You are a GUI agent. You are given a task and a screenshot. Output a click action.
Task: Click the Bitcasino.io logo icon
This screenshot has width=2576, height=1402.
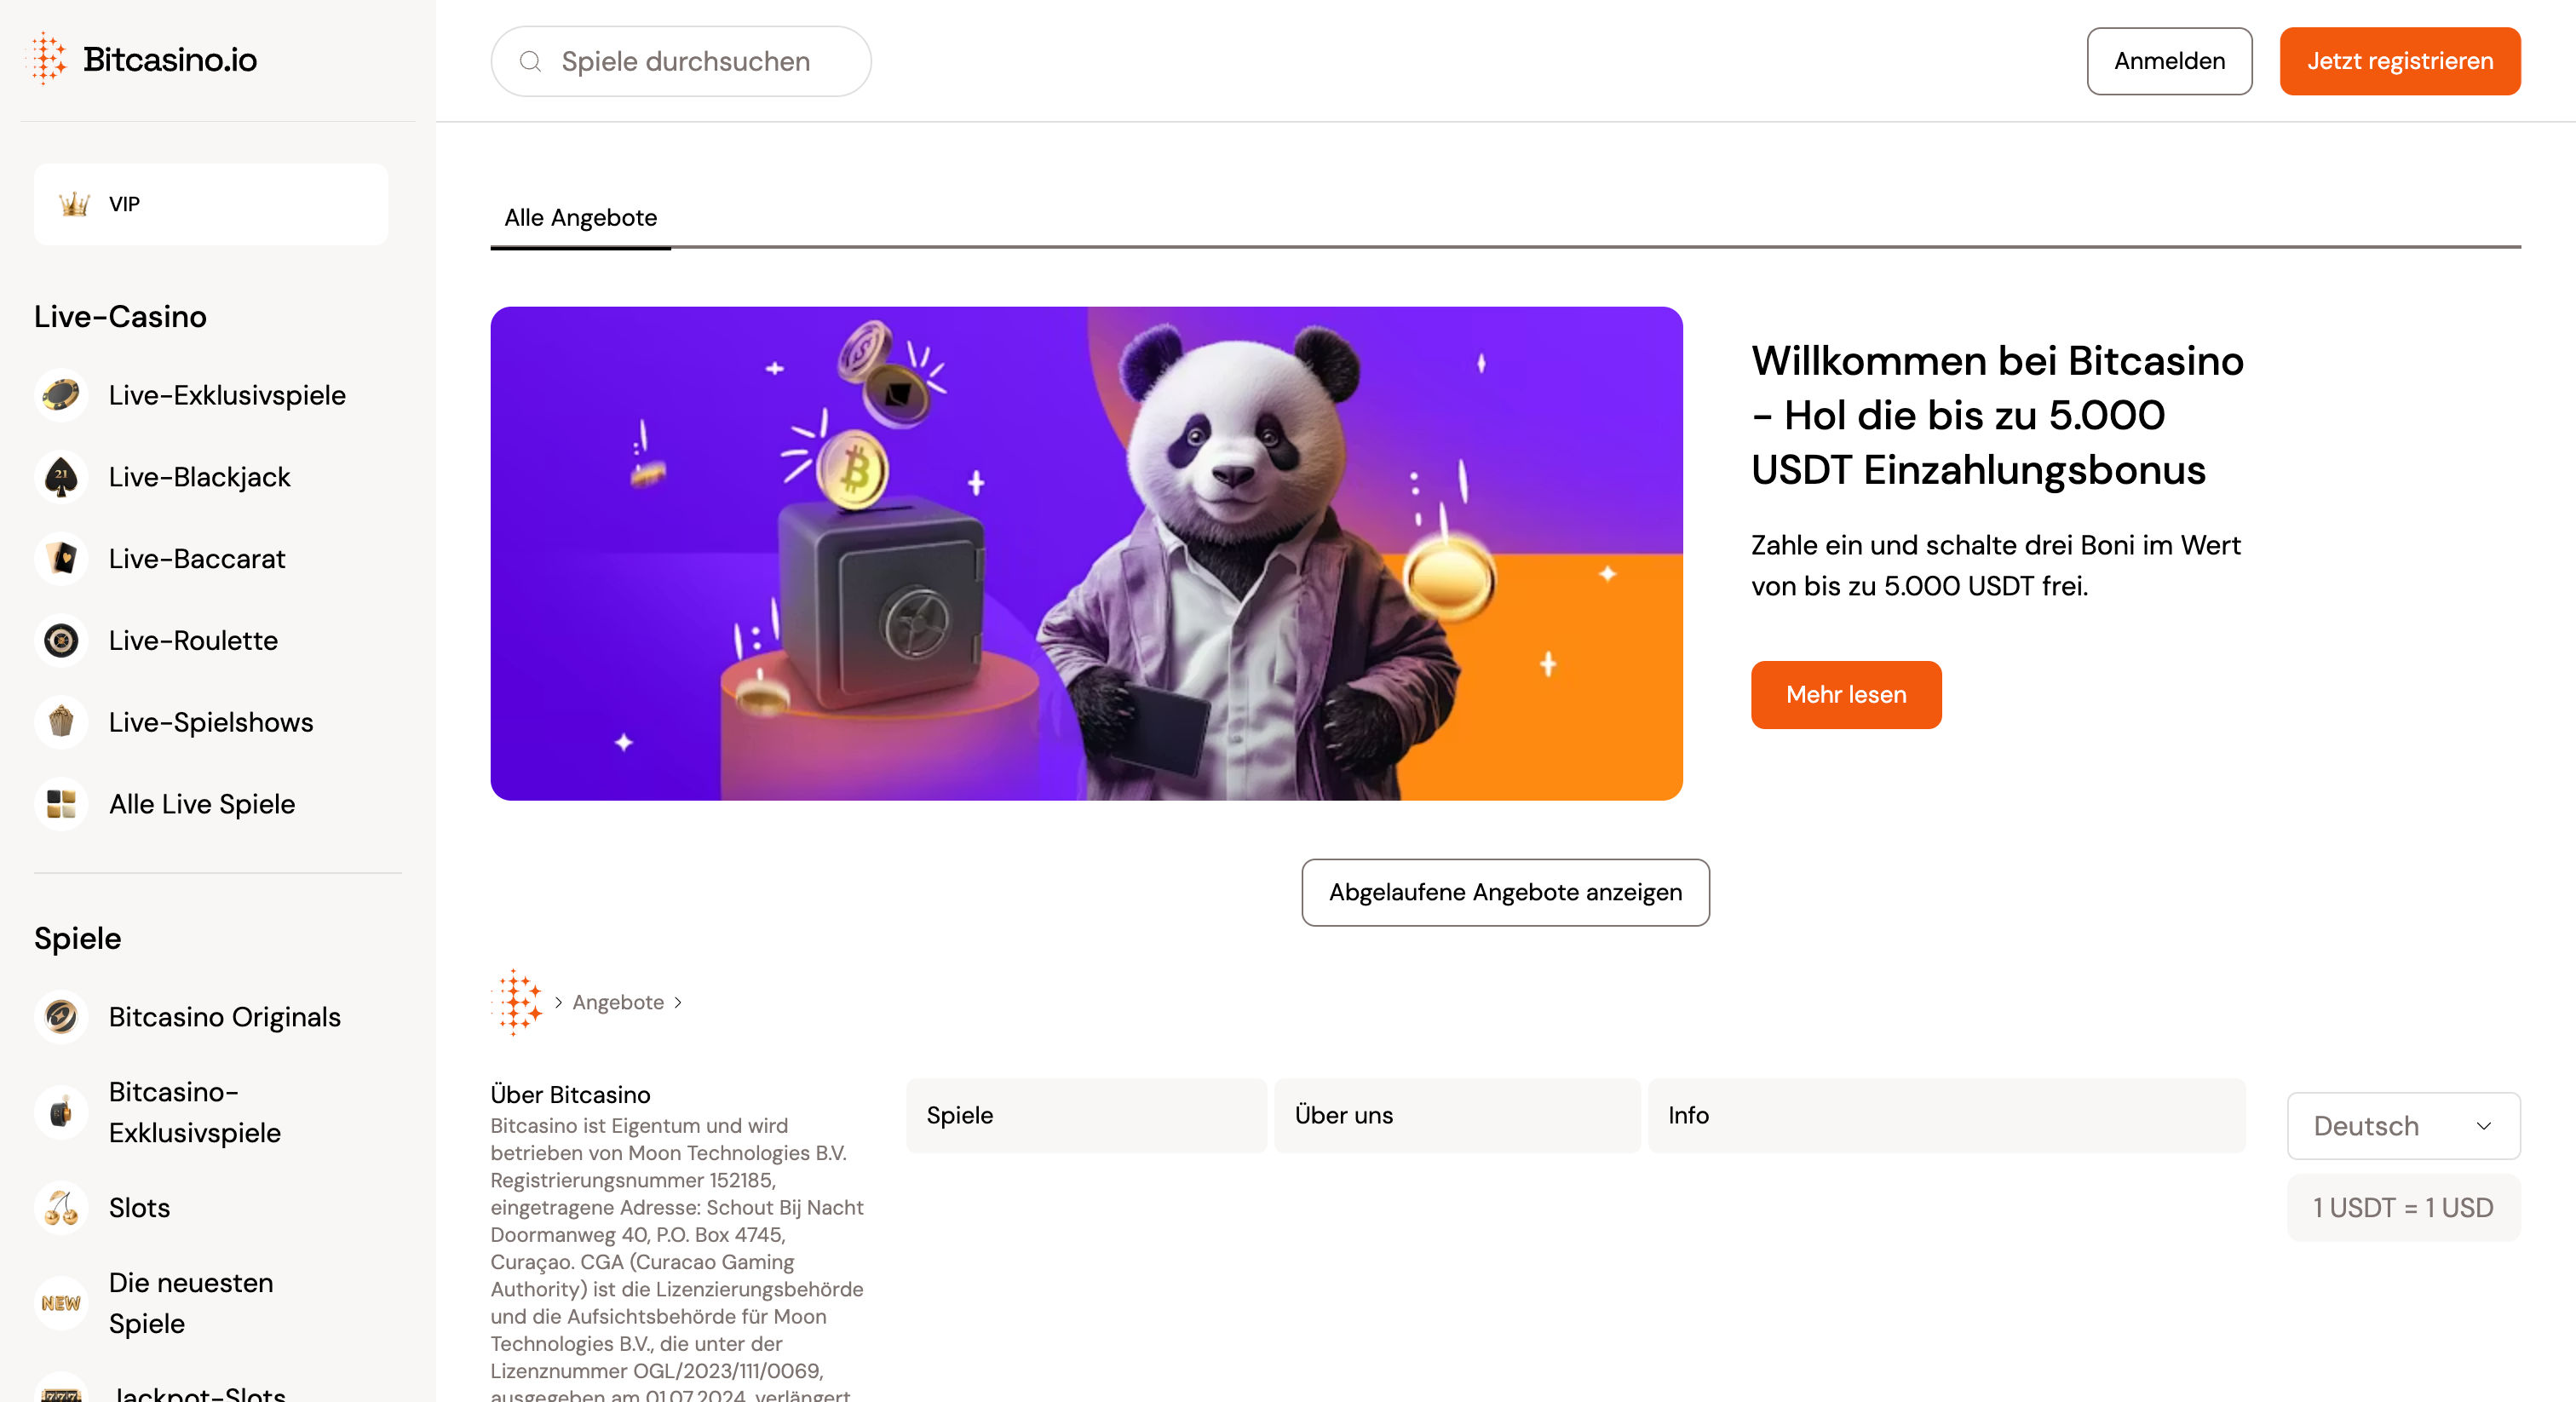[x=48, y=59]
